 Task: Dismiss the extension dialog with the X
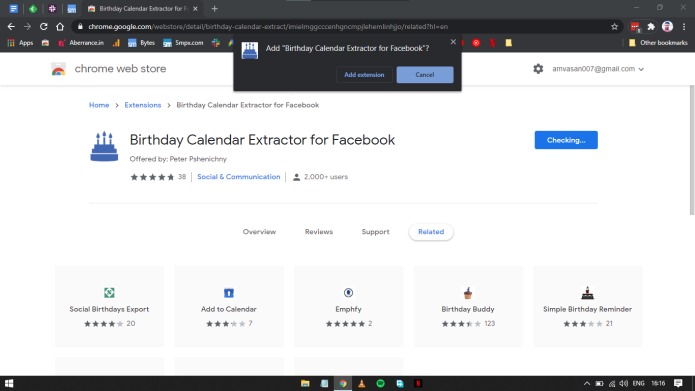(x=453, y=42)
